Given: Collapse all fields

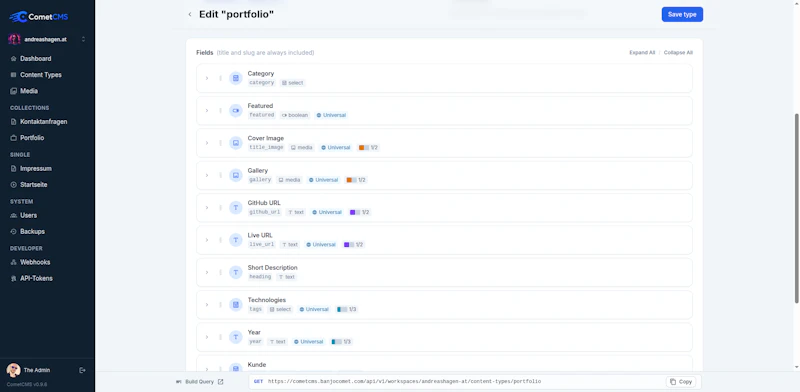Looking at the screenshot, I should [x=678, y=53].
